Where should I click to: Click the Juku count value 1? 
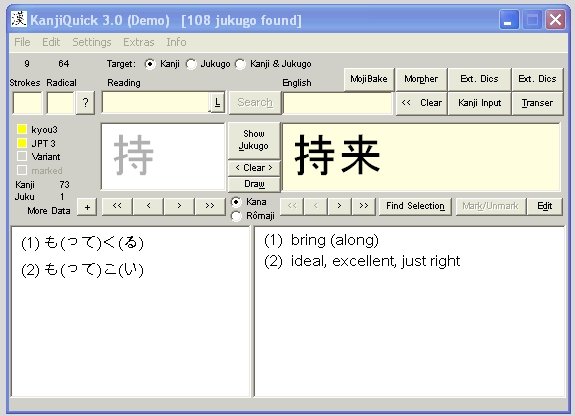[x=62, y=197]
